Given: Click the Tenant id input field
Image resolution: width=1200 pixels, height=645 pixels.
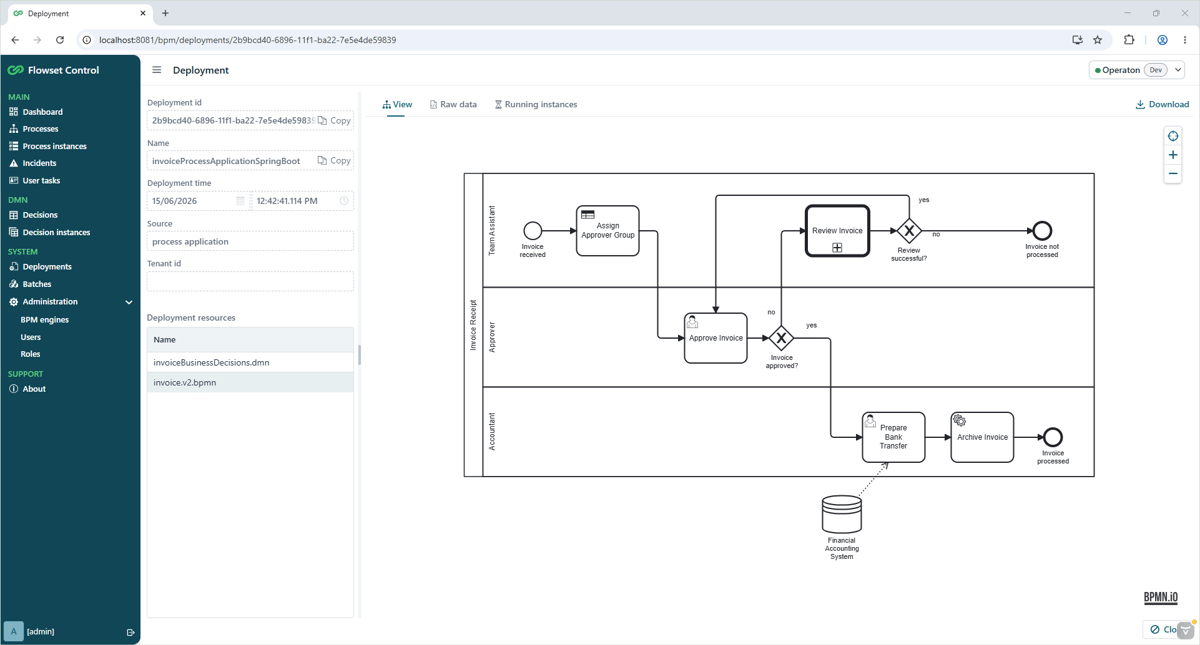Looking at the screenshot, I should point(250,281).
